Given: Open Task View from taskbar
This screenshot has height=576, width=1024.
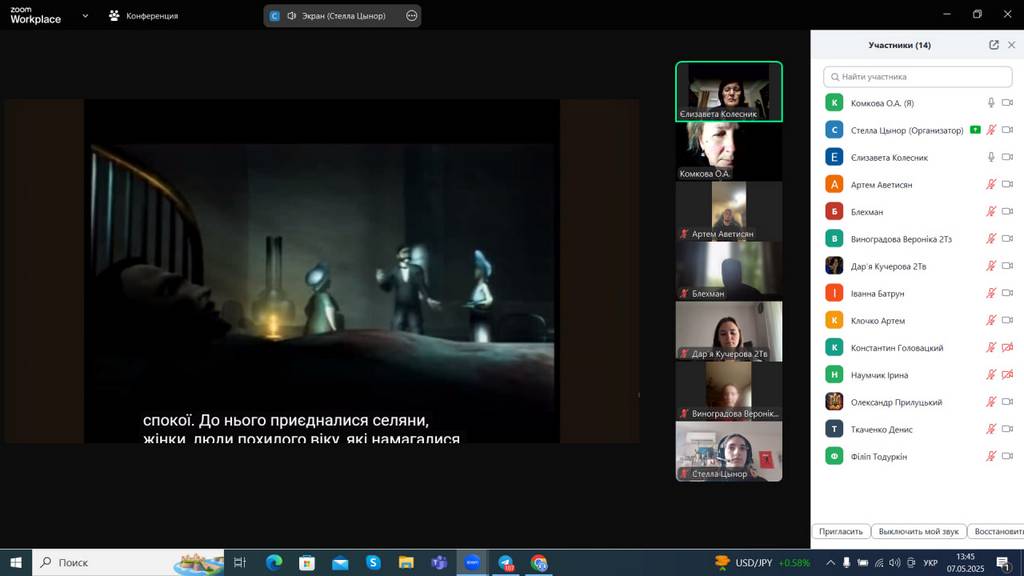Looking at the screenshot, I should (240, 562).
